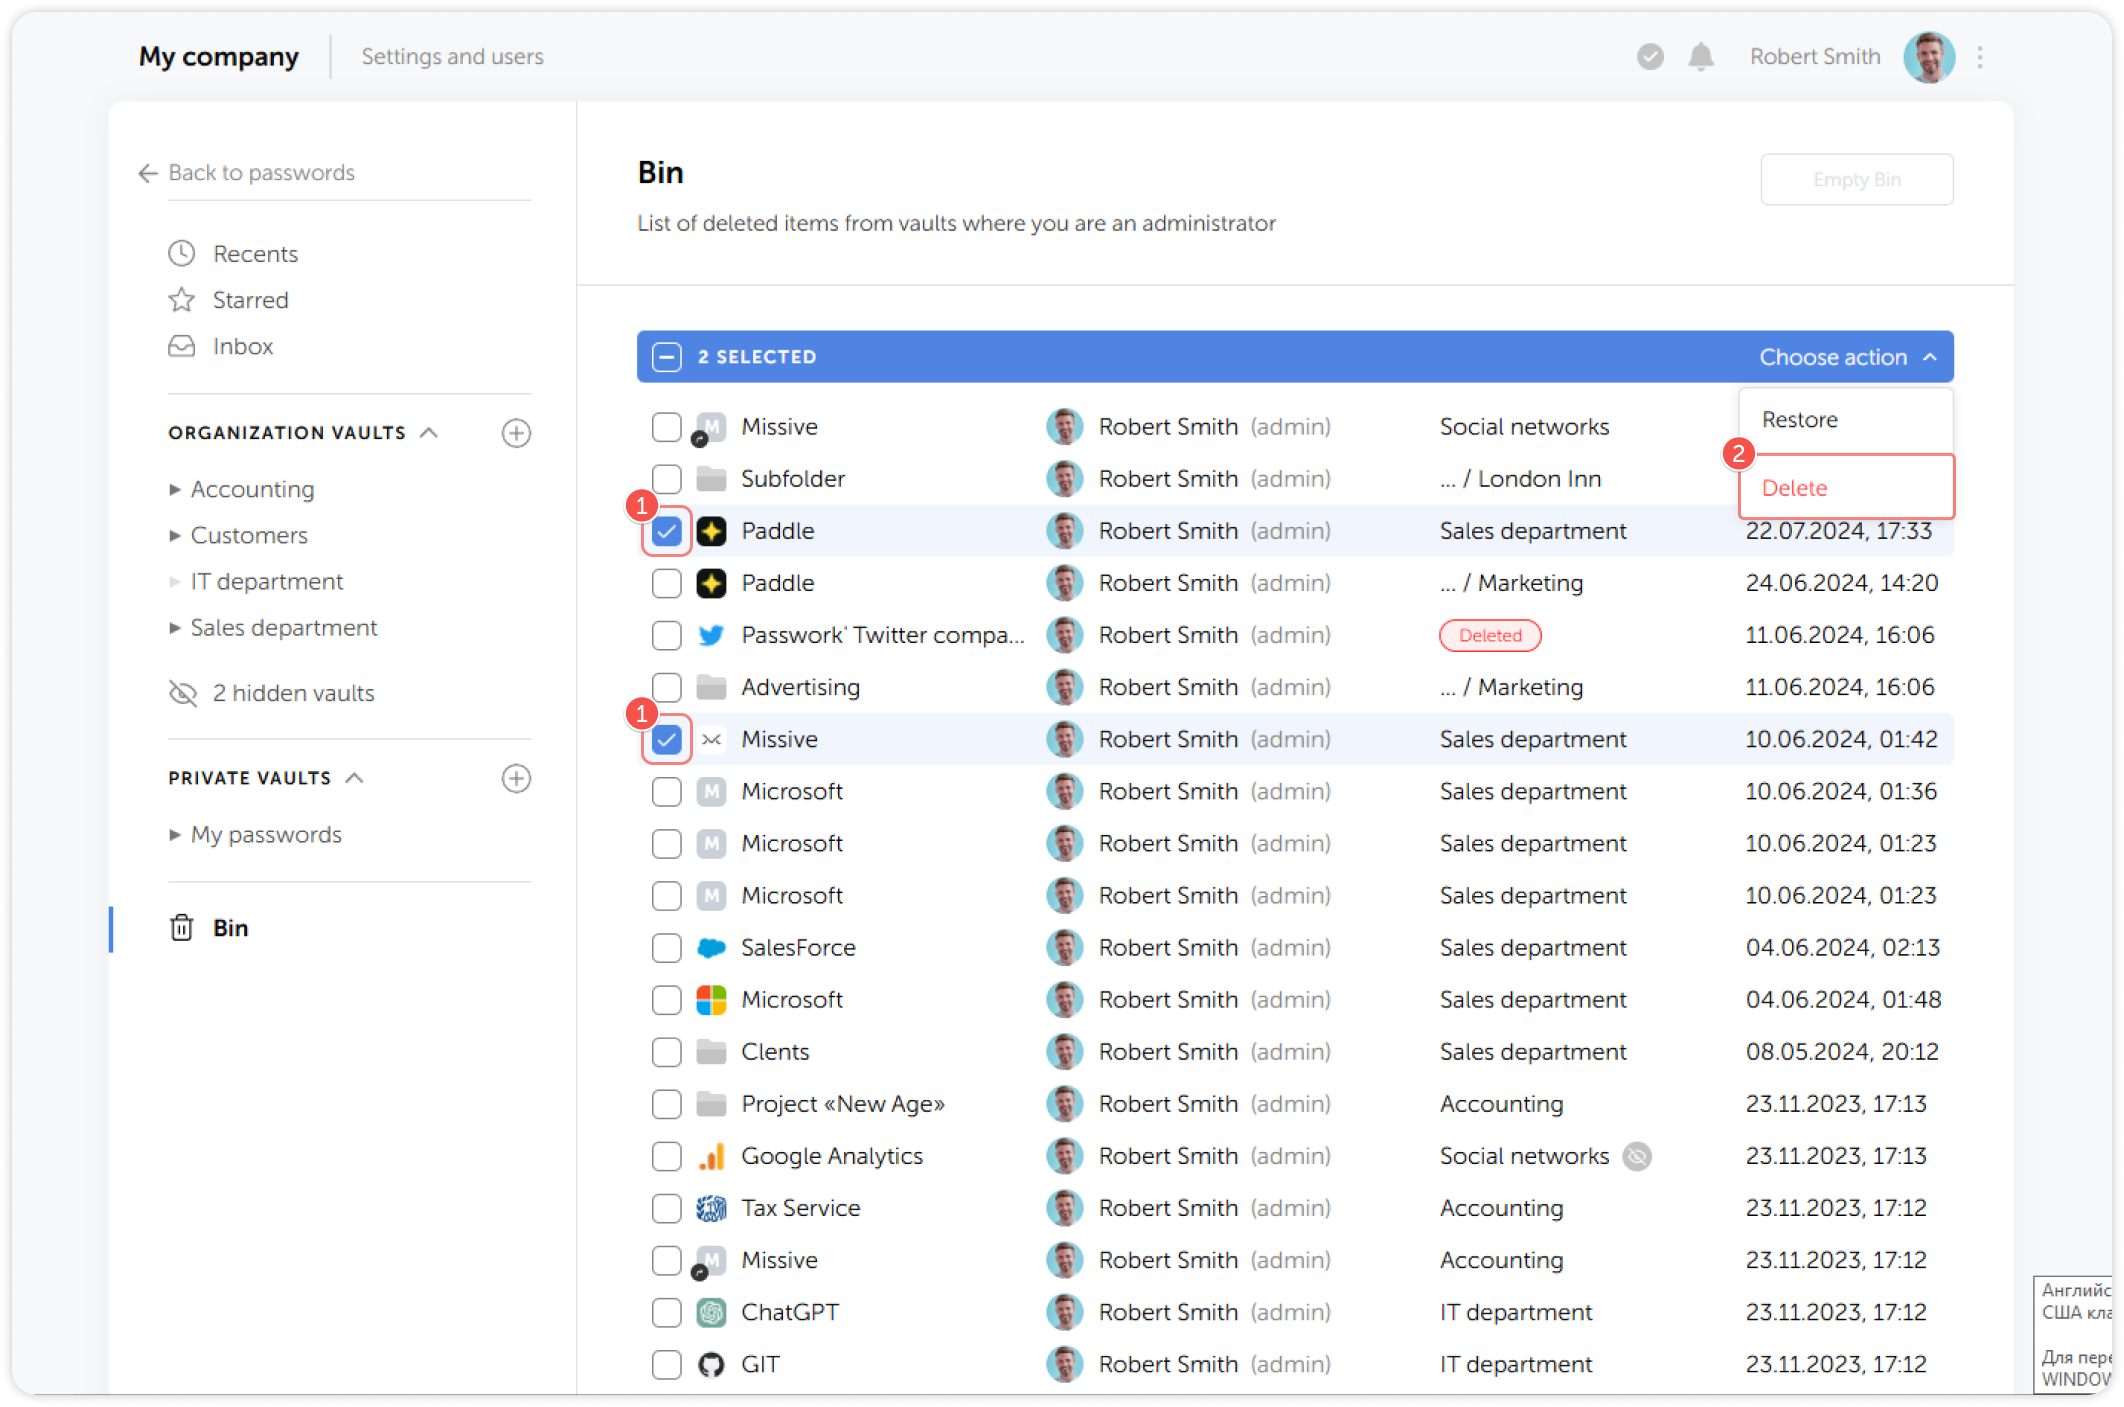Check the checkbox for the Advertising folder
Screen dimensions: 2124x1407
tap(666, 687)
